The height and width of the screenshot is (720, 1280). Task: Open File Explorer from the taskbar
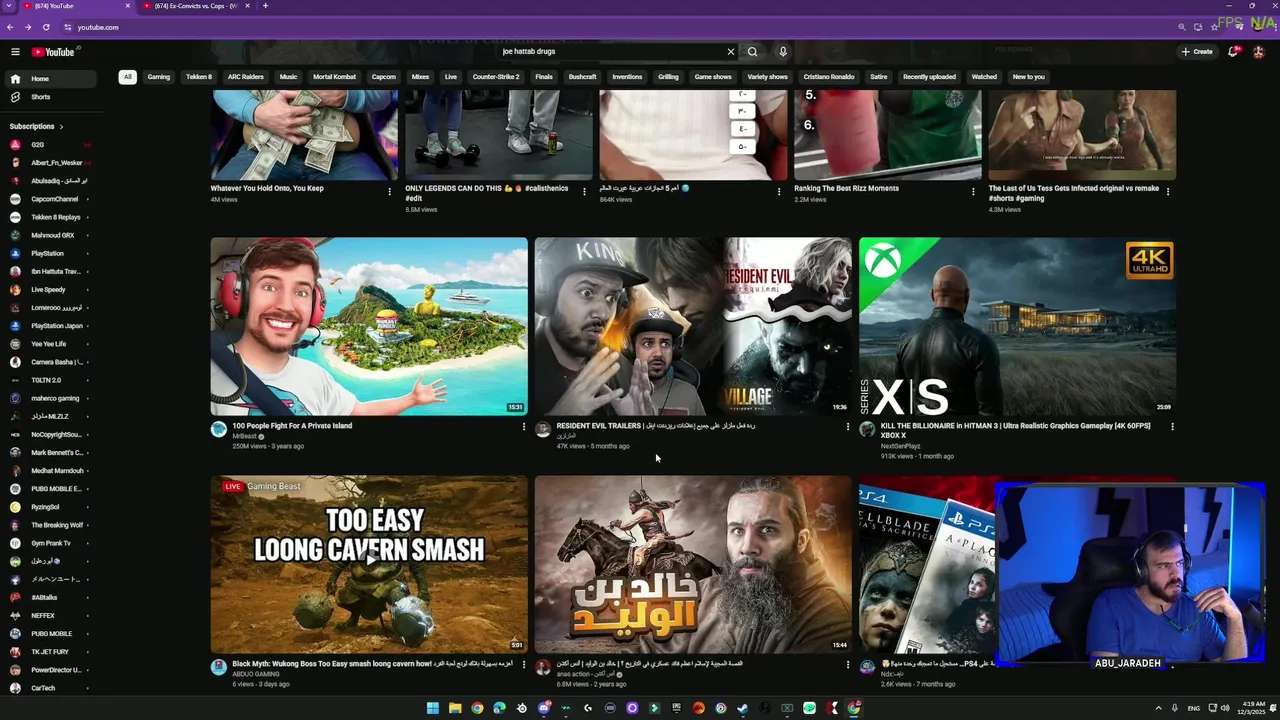pyautogui.click(x=455, y=708)
